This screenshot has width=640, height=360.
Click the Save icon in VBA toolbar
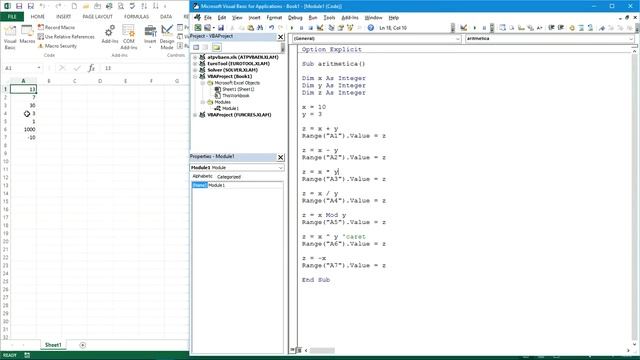click(221, 28)
